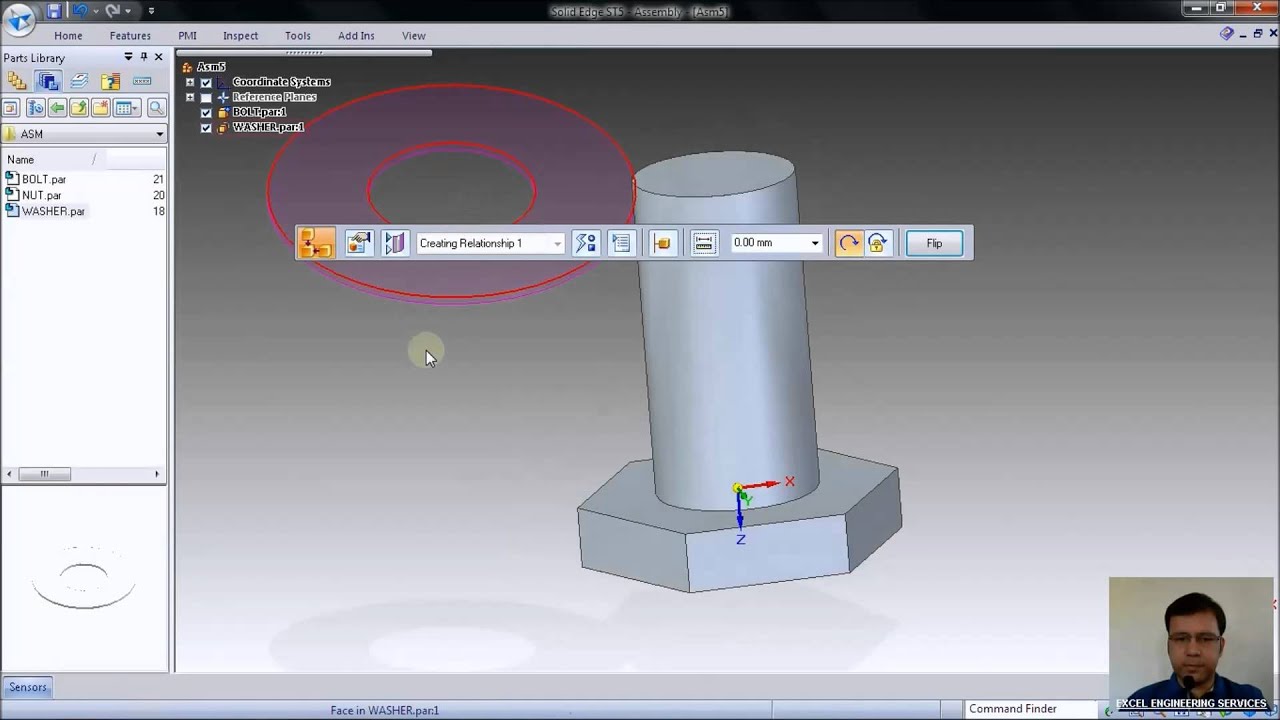1280x720 pixels.
Task: Undo the last action
Action: click(x=79, y=11)
